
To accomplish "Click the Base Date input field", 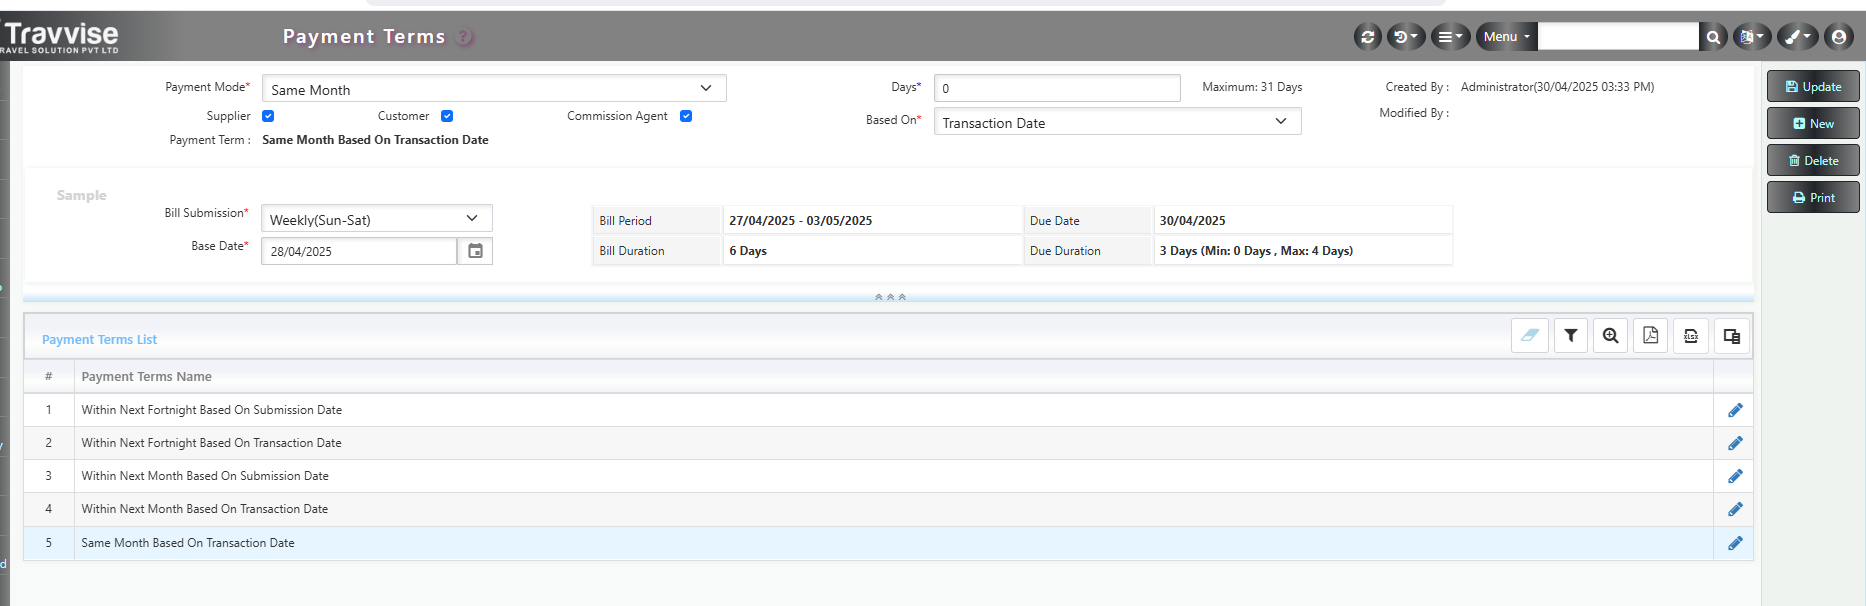I will 359,251.
